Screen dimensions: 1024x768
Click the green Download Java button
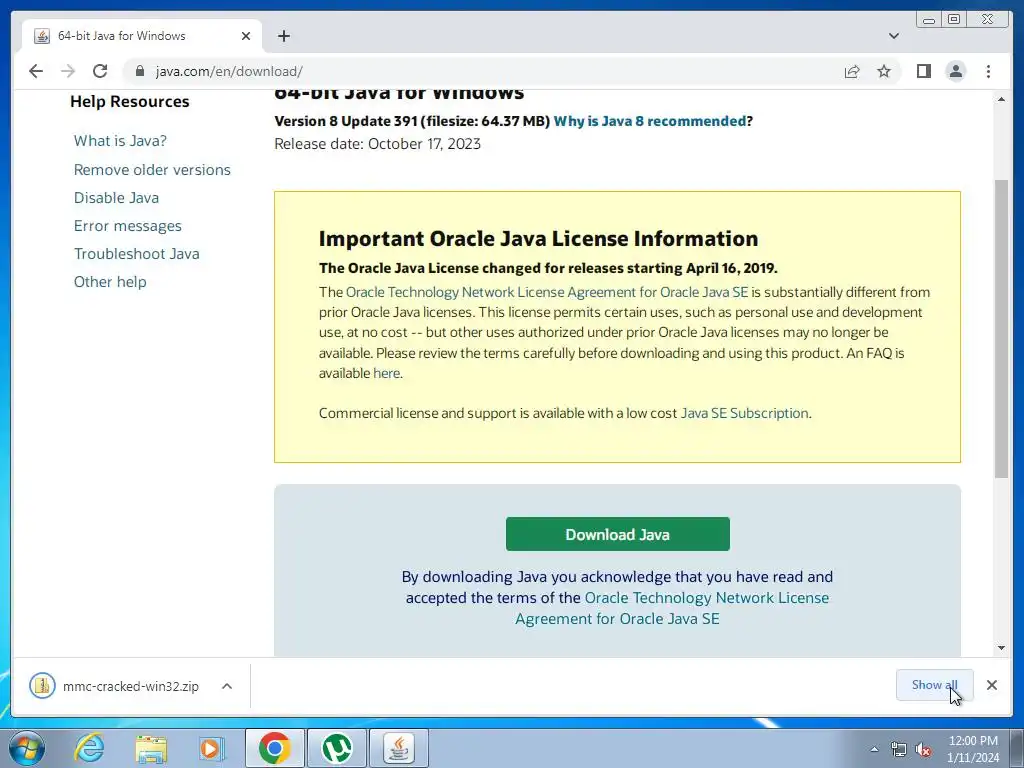coord(617,534)
